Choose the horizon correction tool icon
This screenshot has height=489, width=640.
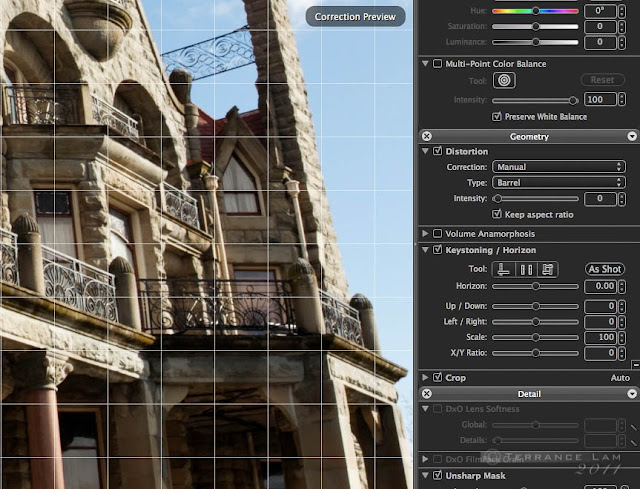pos(504,269)
